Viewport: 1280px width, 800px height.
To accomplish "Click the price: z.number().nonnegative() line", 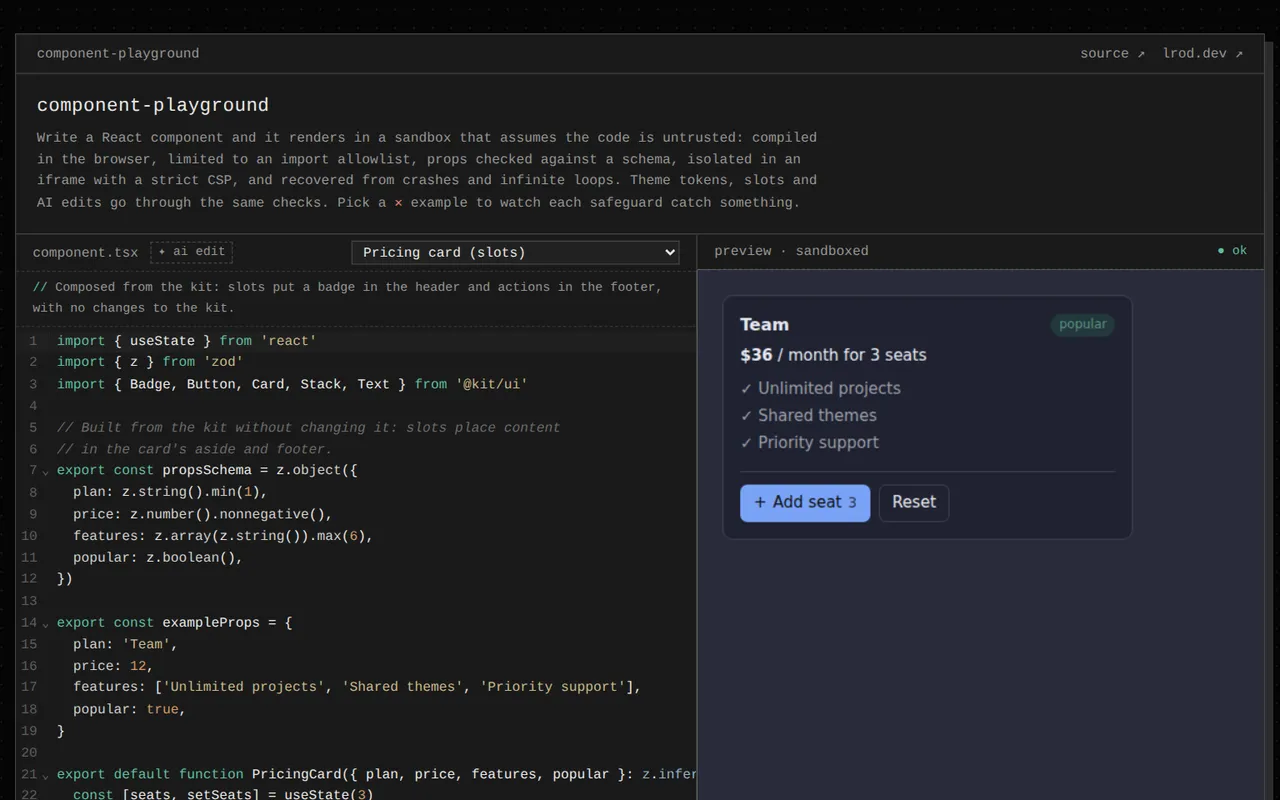I will coord(203,514).
